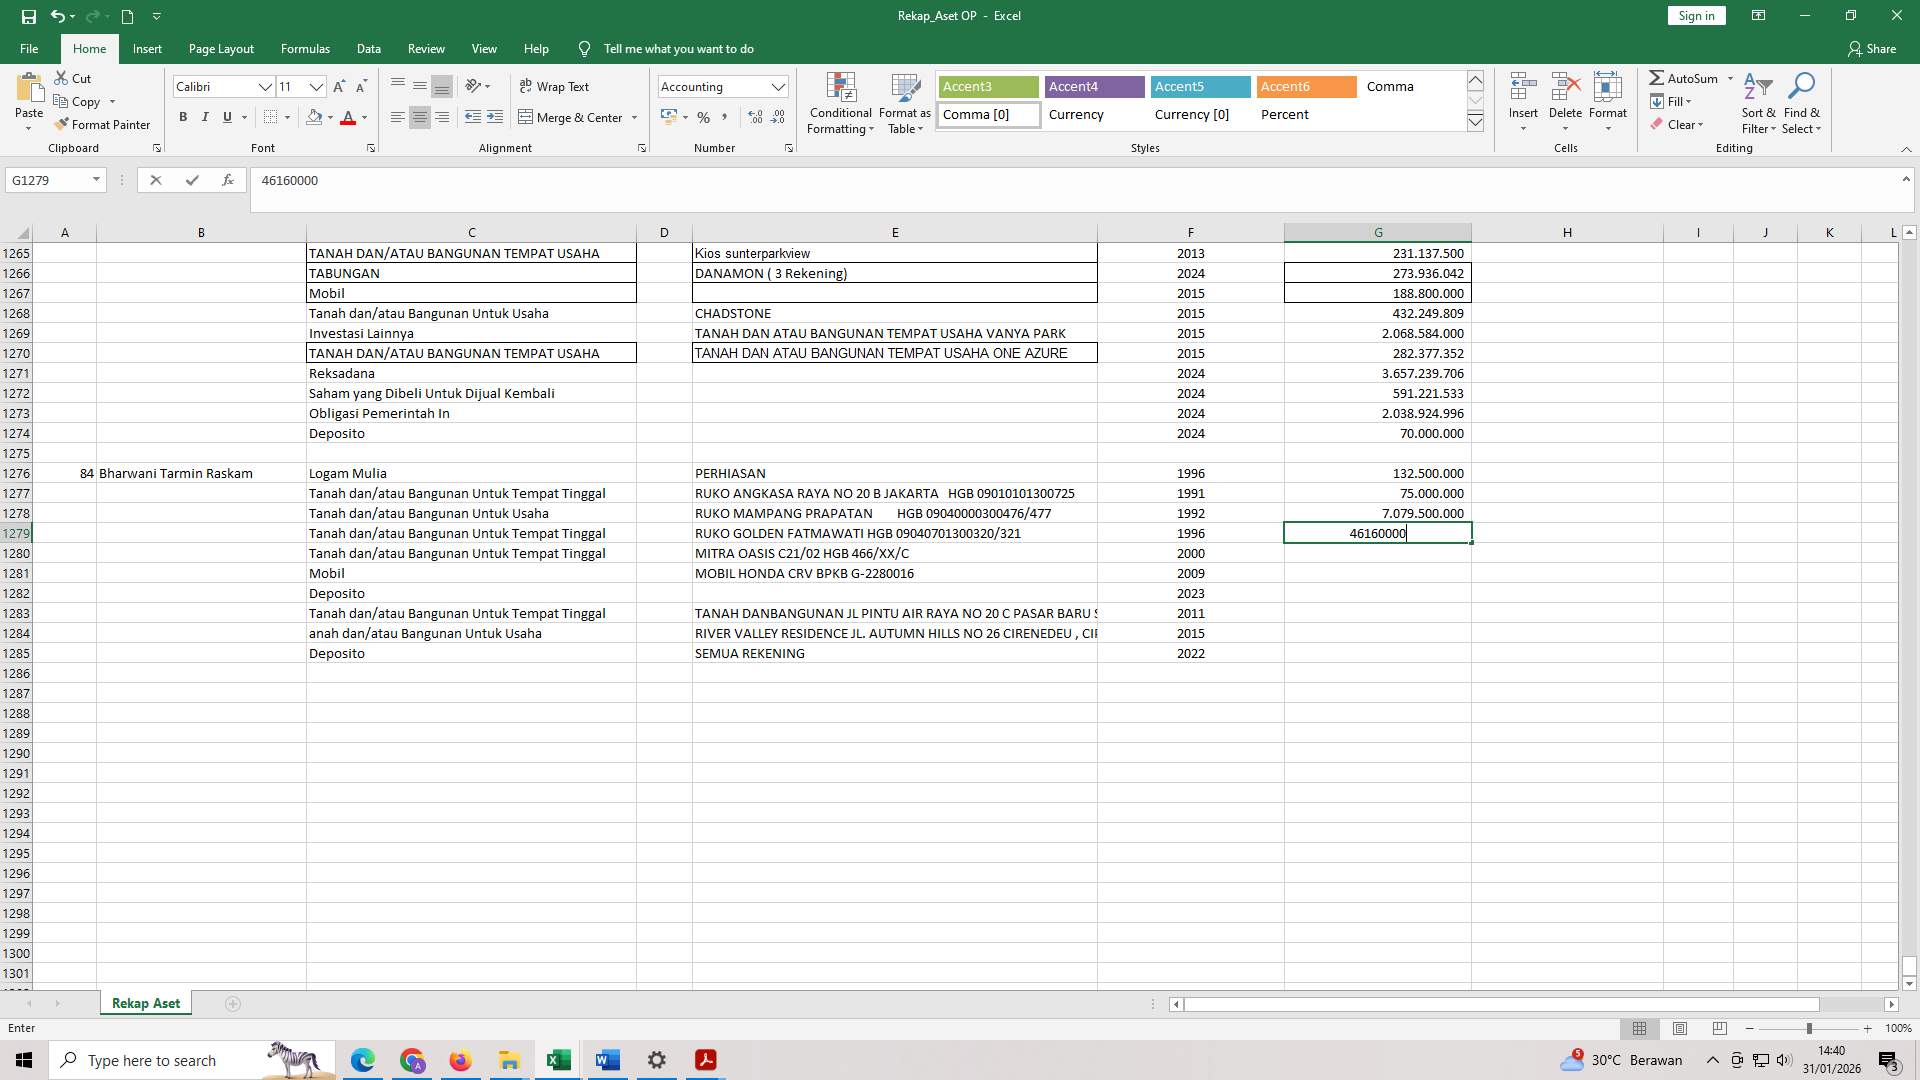Click the Rekap Aset sheet tab

point(145,1002)
